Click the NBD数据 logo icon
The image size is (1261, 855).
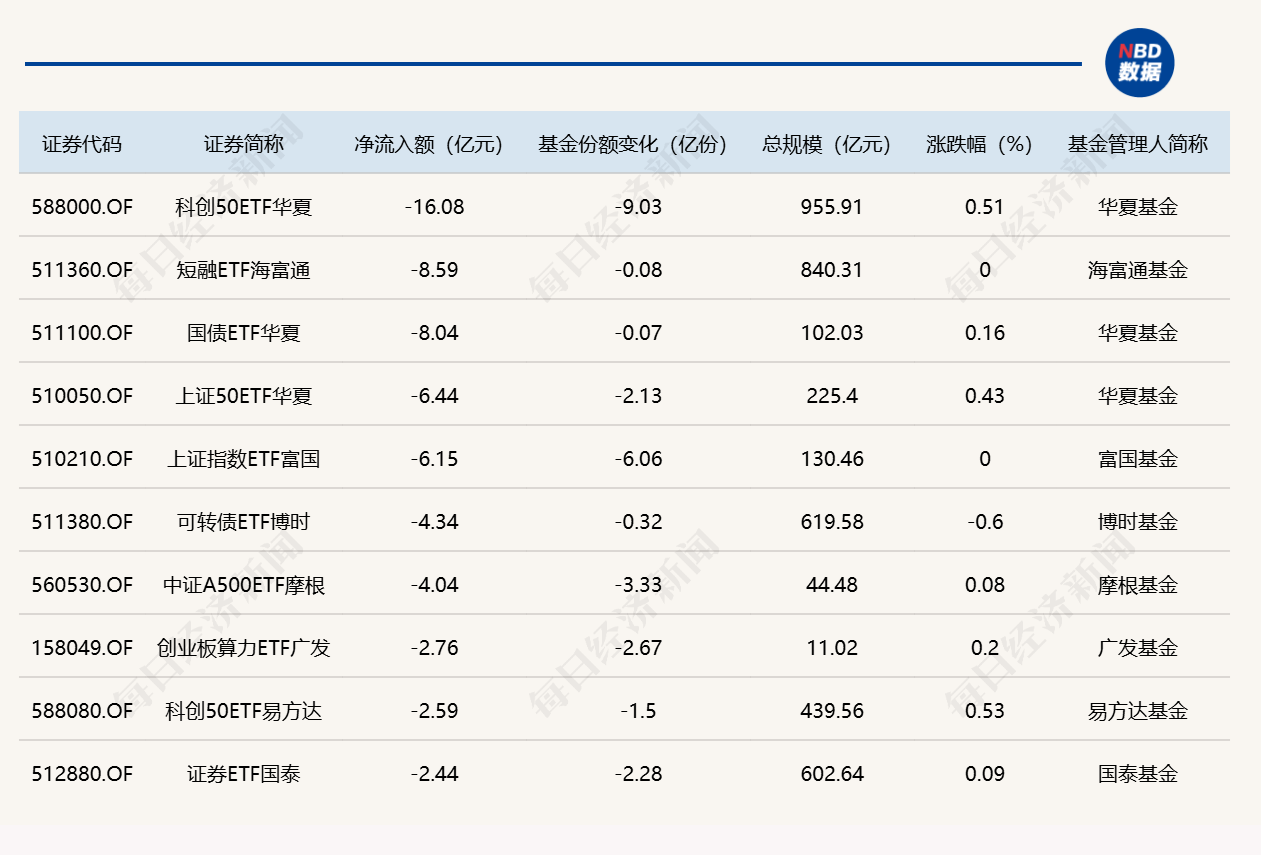point(1139,63)
